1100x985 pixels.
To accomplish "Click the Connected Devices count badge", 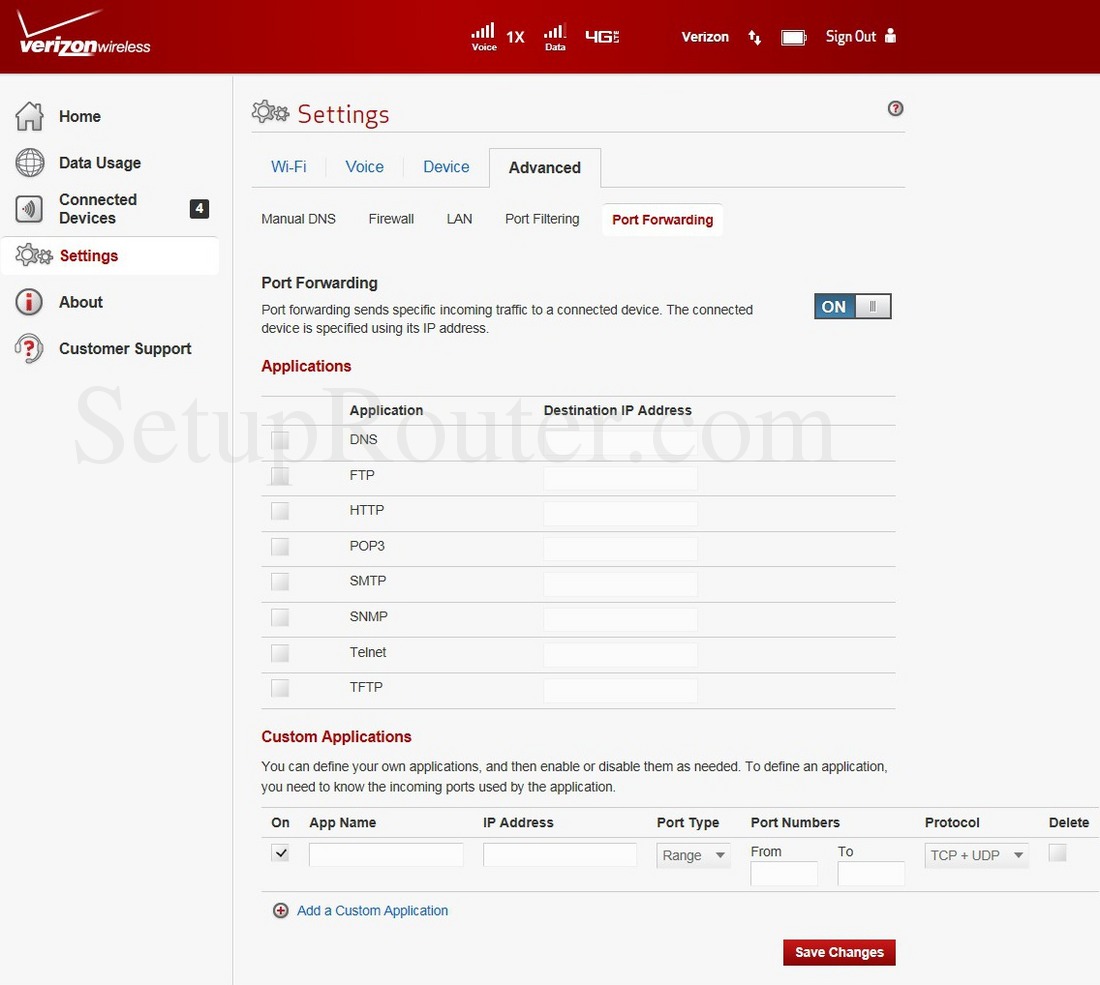I will tap(199, 208).
